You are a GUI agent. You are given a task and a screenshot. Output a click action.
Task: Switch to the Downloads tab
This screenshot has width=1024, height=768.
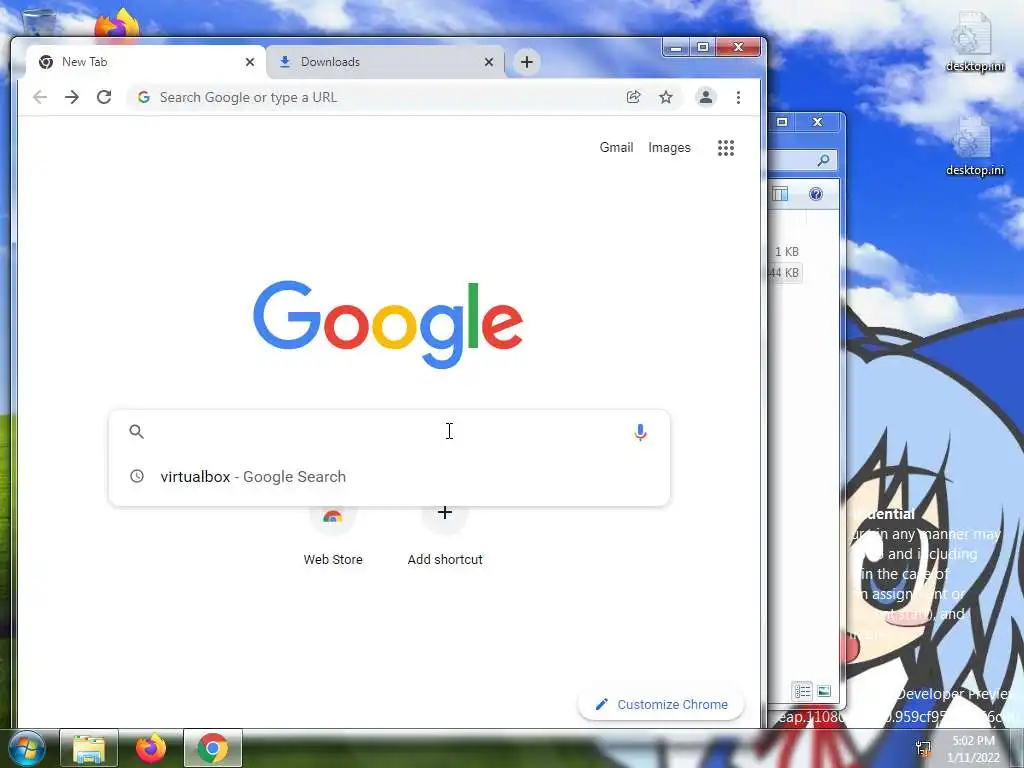385,62
